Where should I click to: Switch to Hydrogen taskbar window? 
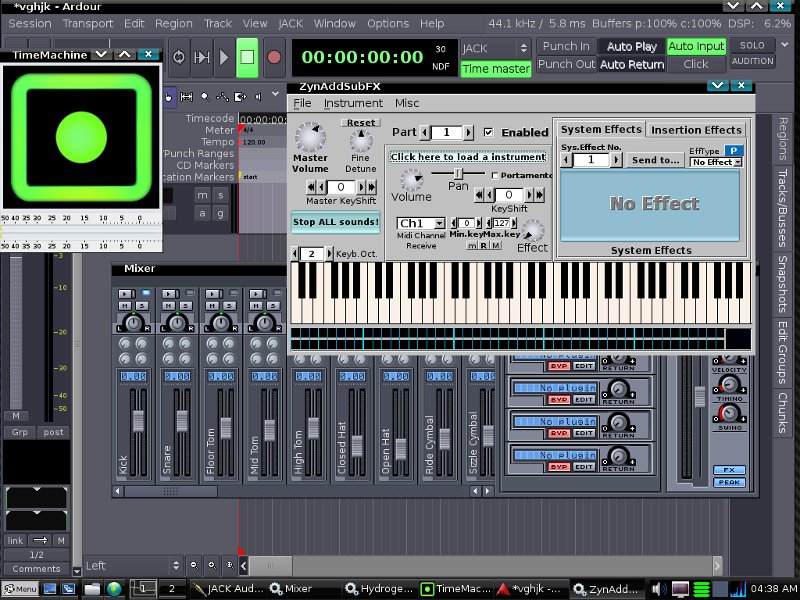(379, 589)
